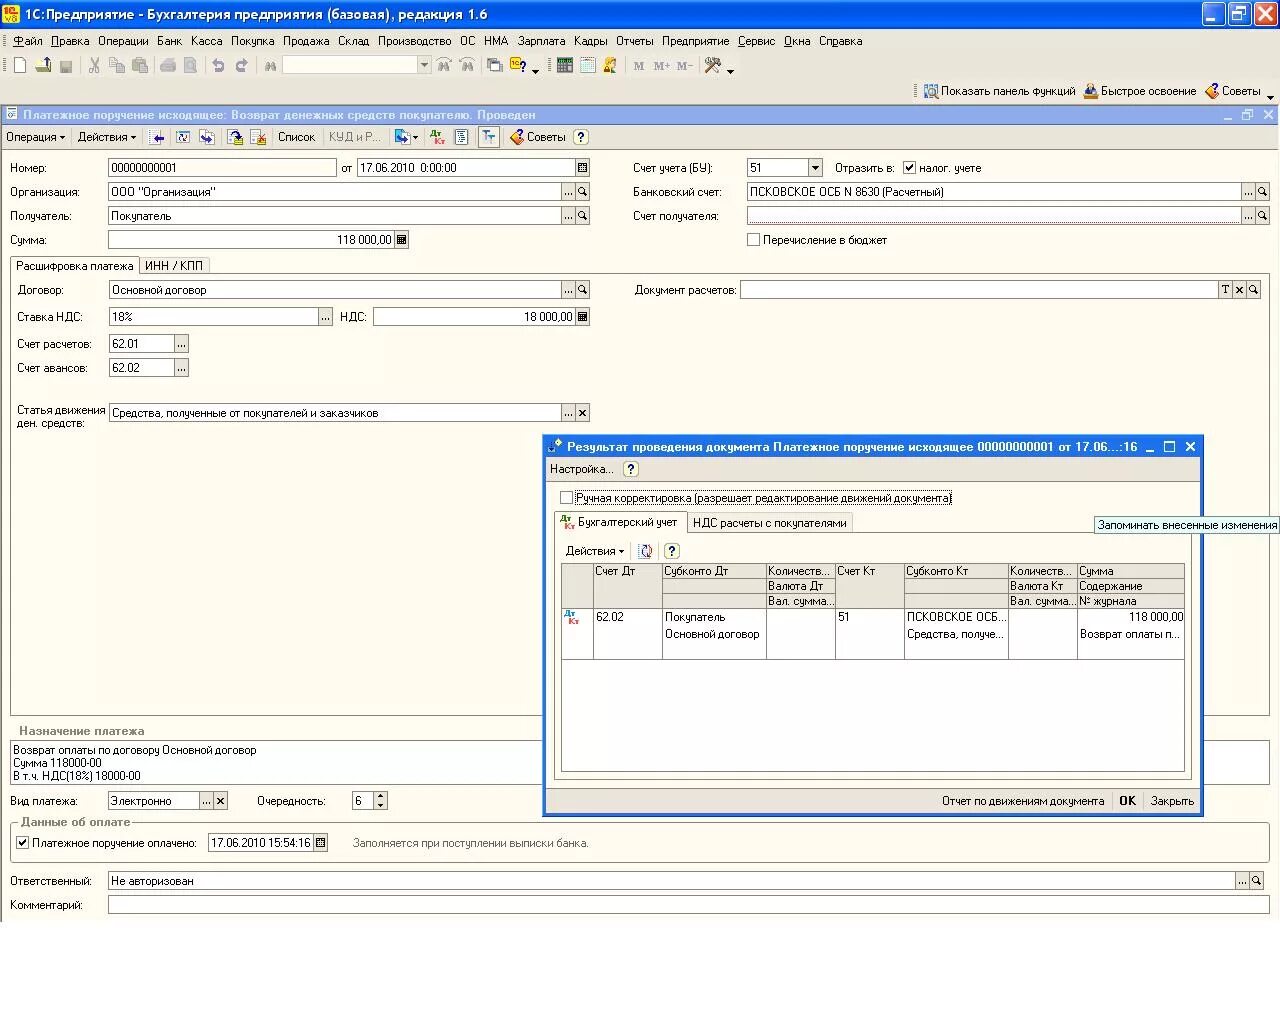Image resolution: width=1280 pixels, height=1024 pixels.
Task: Click the ellipsis button of Счет авансов
Action: tap(181, 368)
